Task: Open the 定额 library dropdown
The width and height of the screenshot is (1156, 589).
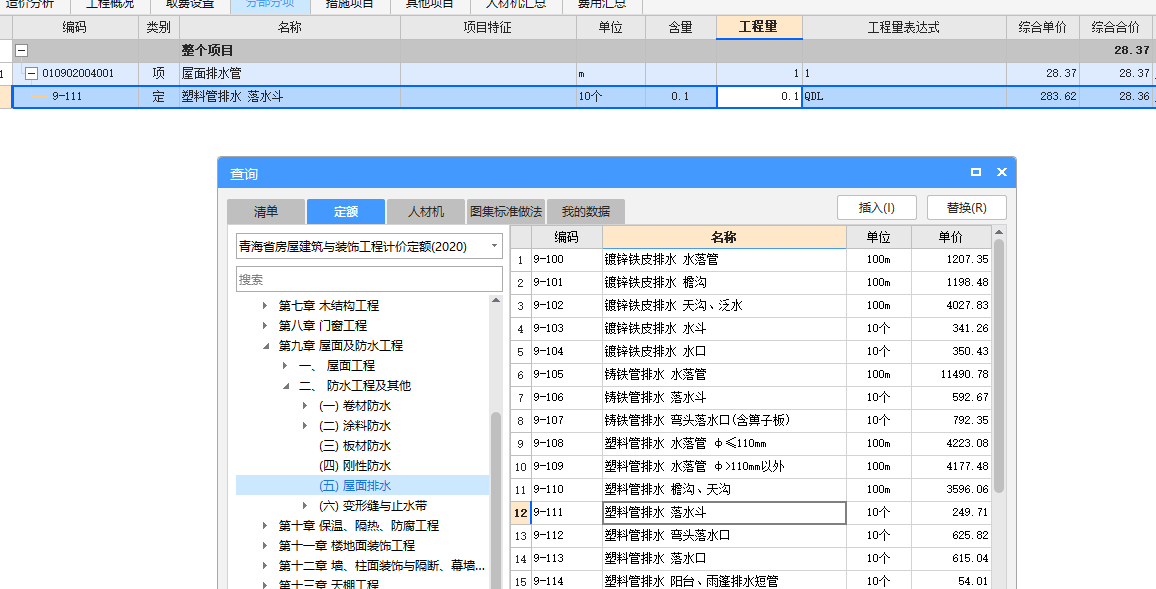Action: tap(494, 246)
